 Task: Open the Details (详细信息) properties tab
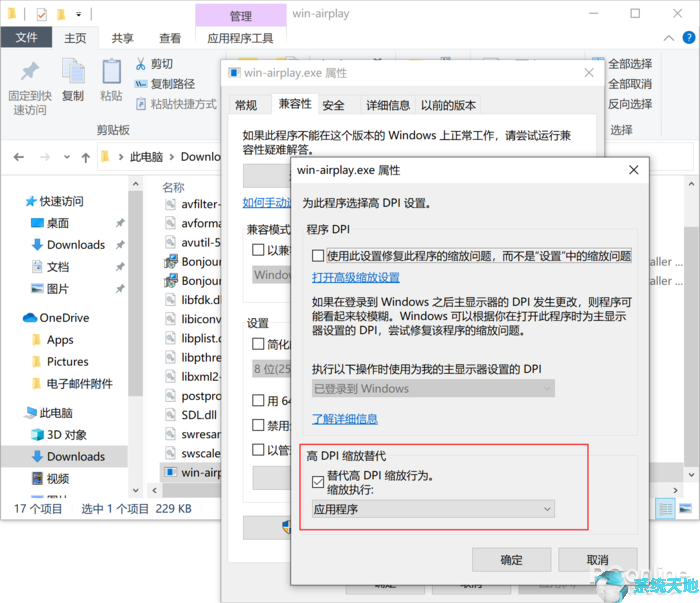tap(388, 105)
